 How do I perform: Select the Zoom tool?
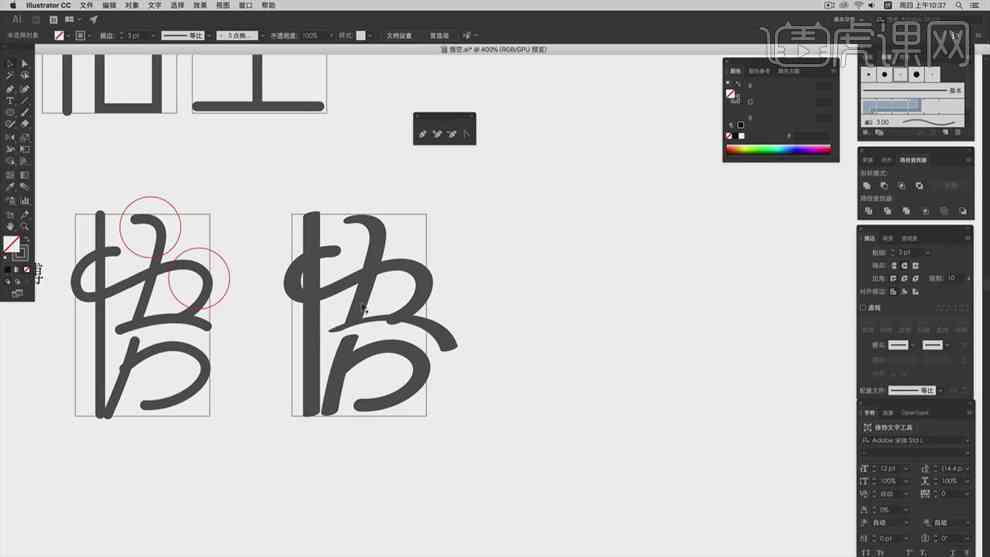click(25, 226)
